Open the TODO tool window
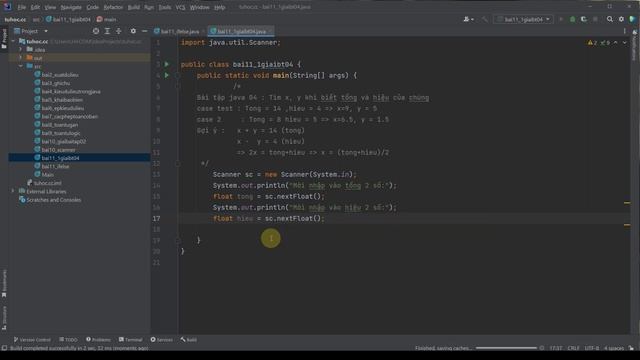The width and height of the screenshot is (640, 360). click(x=68, y=340)
